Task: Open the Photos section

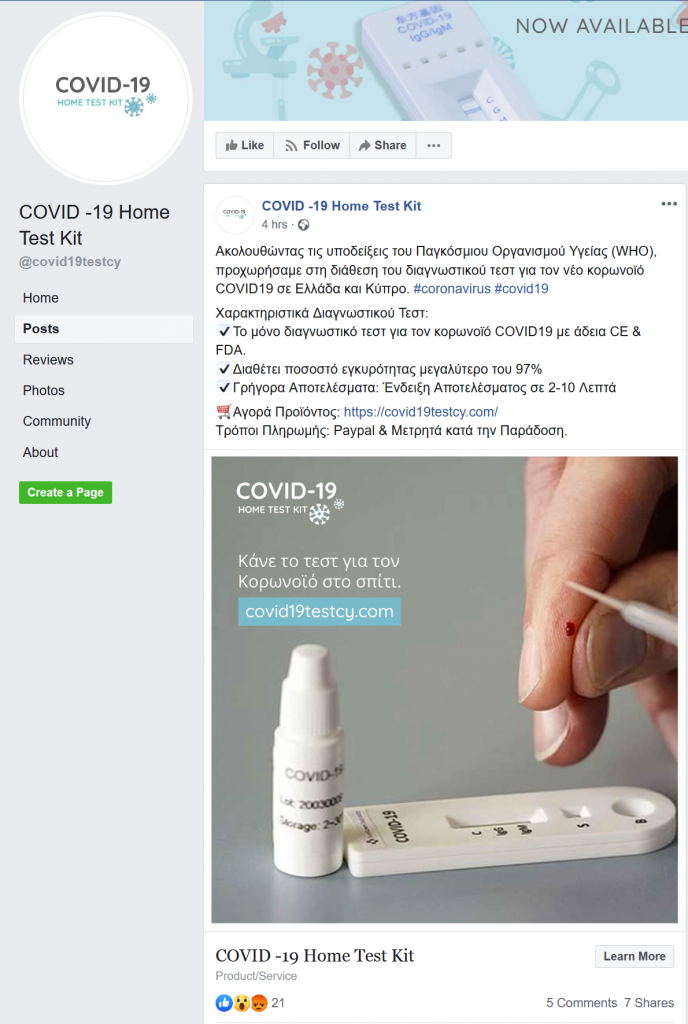Action: pos(44,391)
